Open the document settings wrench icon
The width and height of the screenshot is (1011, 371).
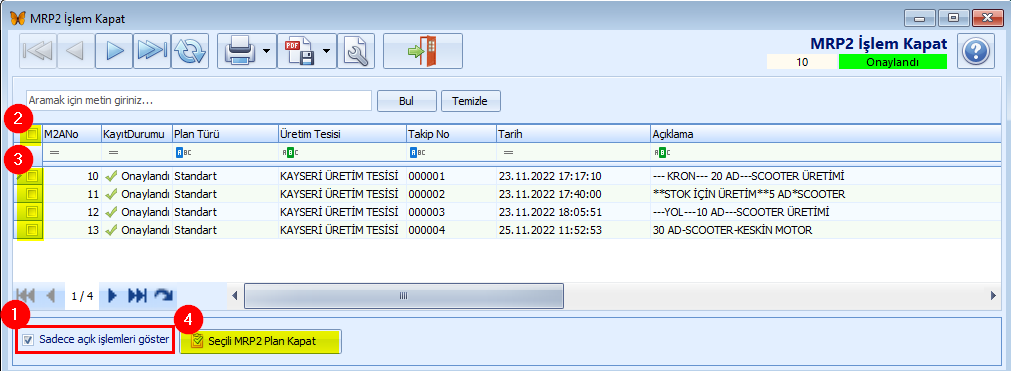point(355,51)
